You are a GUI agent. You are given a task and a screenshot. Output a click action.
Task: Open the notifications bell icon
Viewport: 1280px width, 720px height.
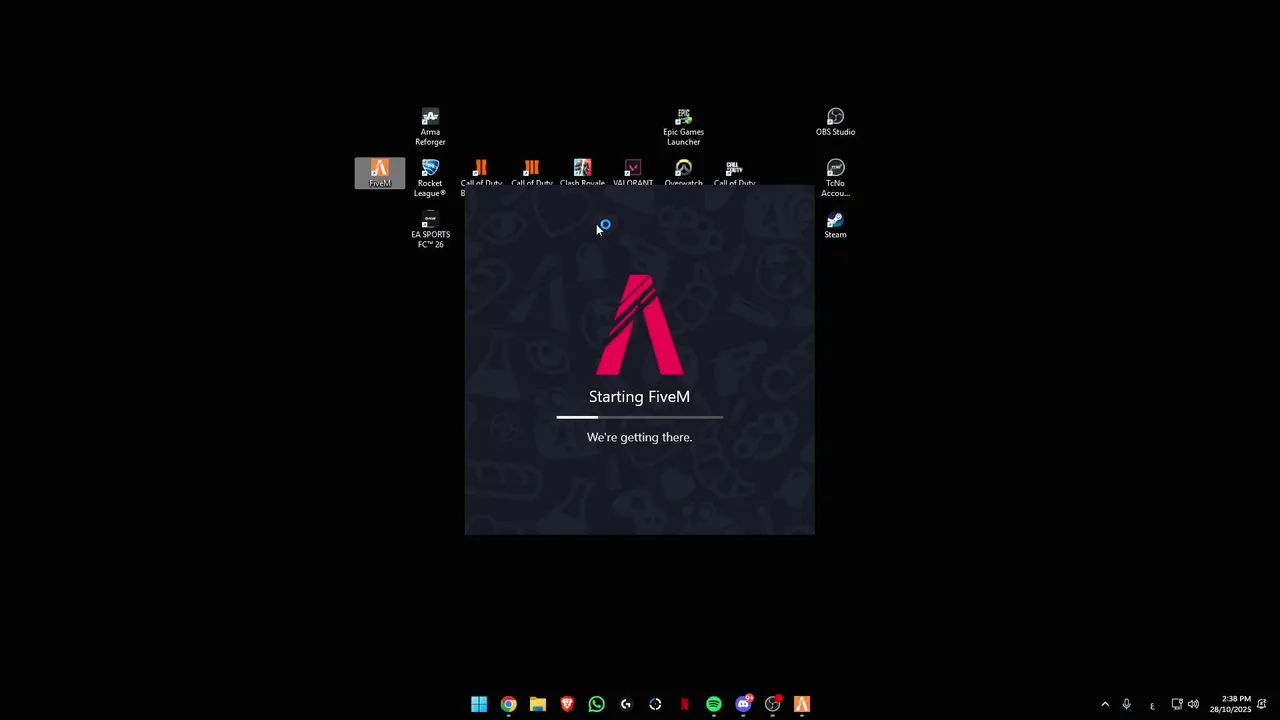(1262, 704)
